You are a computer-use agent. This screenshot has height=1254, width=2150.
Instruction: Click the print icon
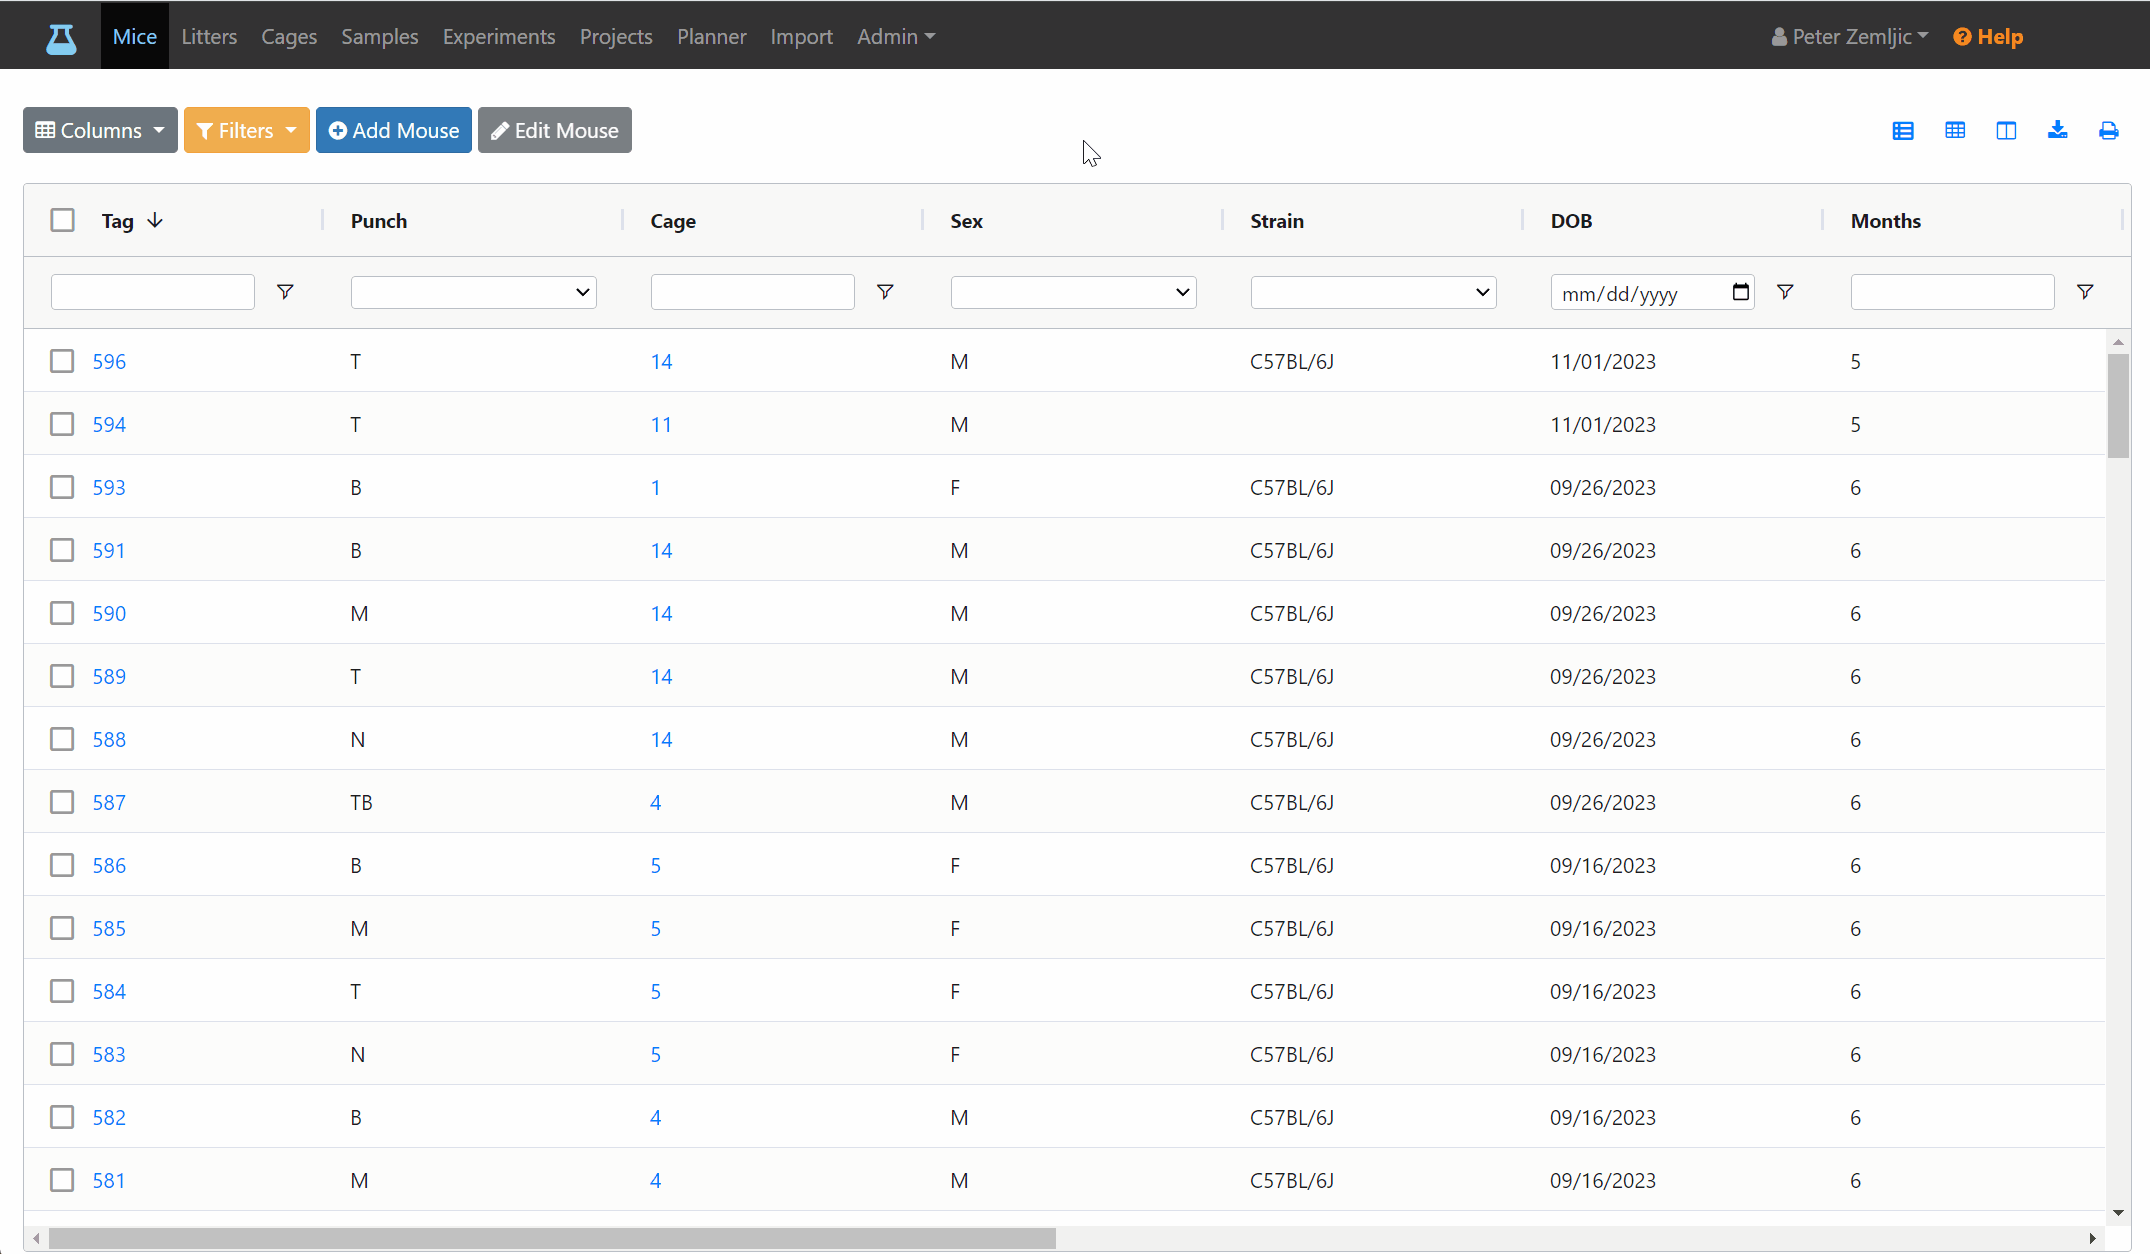point(2108,131)
